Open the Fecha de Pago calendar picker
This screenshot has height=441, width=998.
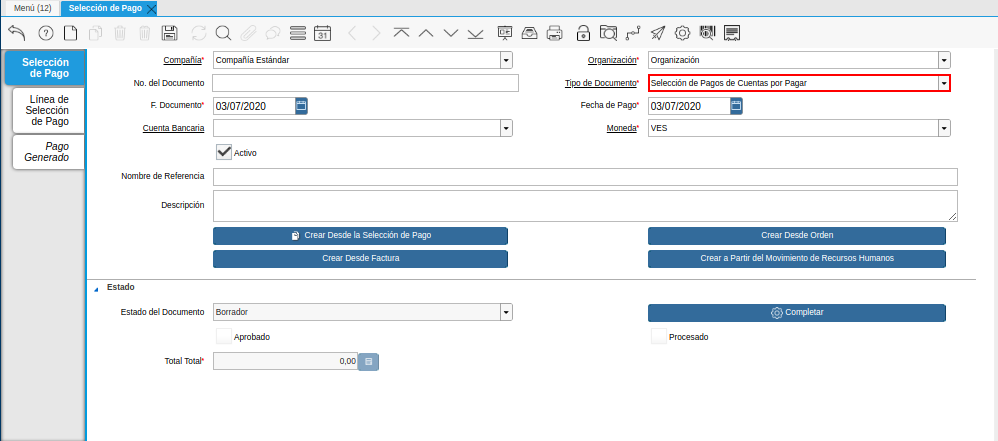coord(736,106)
